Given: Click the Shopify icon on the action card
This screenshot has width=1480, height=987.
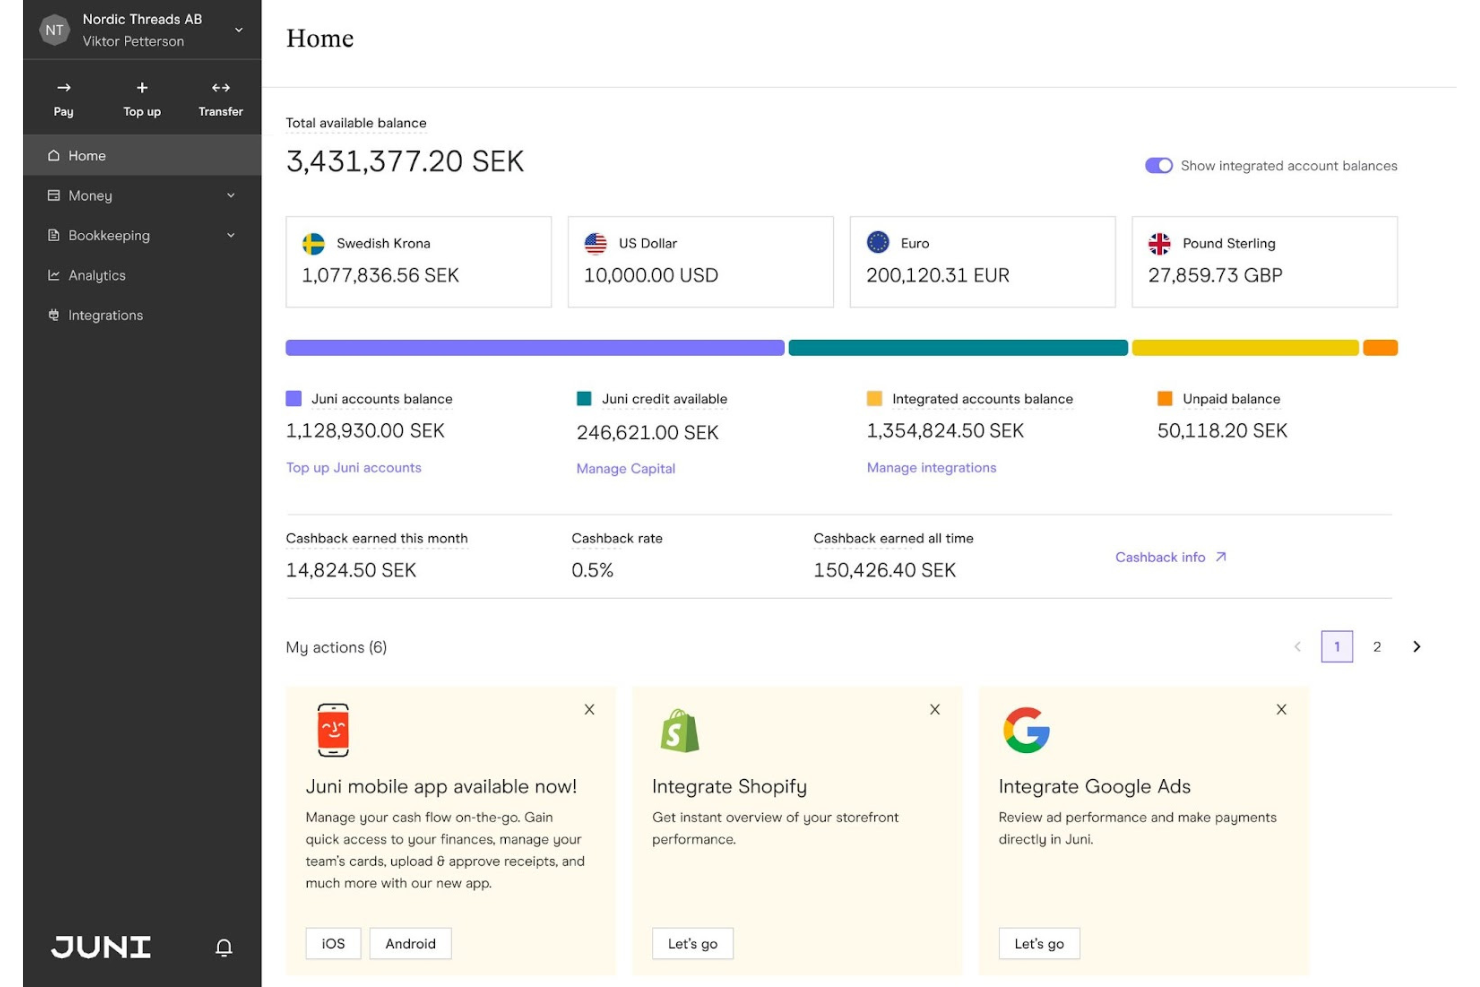Looking at the screenshot, I should coord(679,729).
